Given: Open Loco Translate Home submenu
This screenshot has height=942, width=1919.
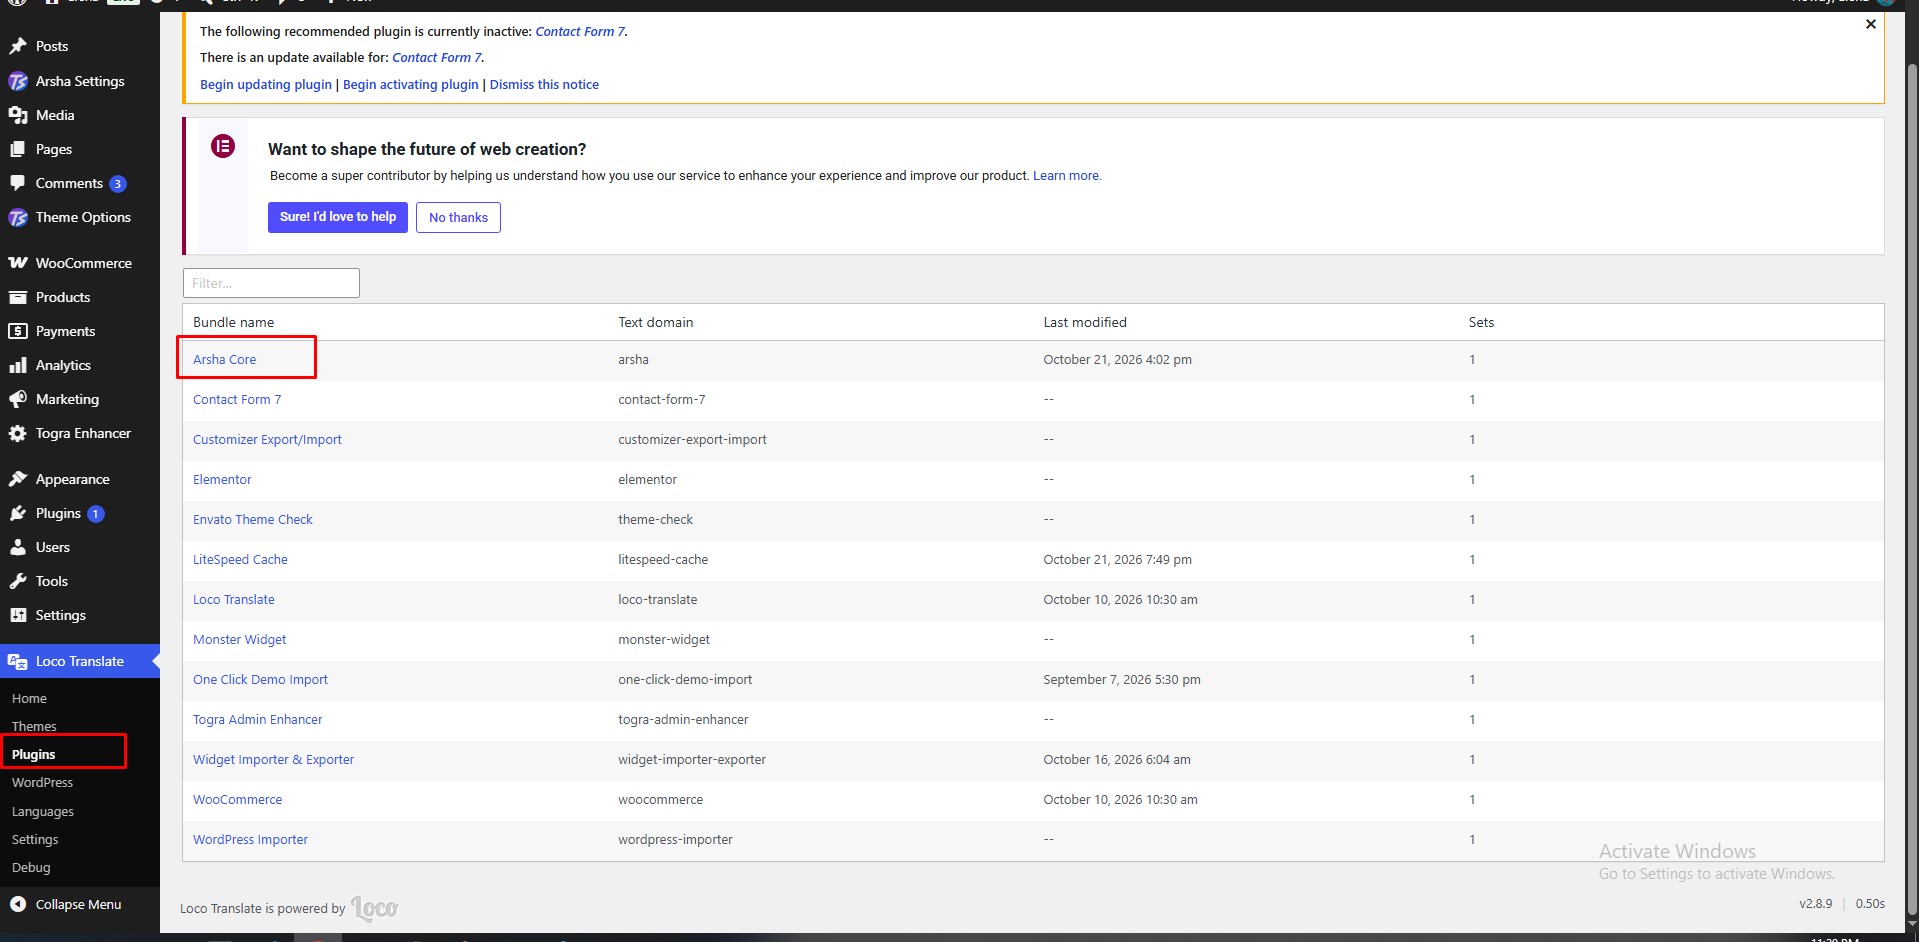Looking at the screenshot, I should pyautogui.click(x=29, y=698).
